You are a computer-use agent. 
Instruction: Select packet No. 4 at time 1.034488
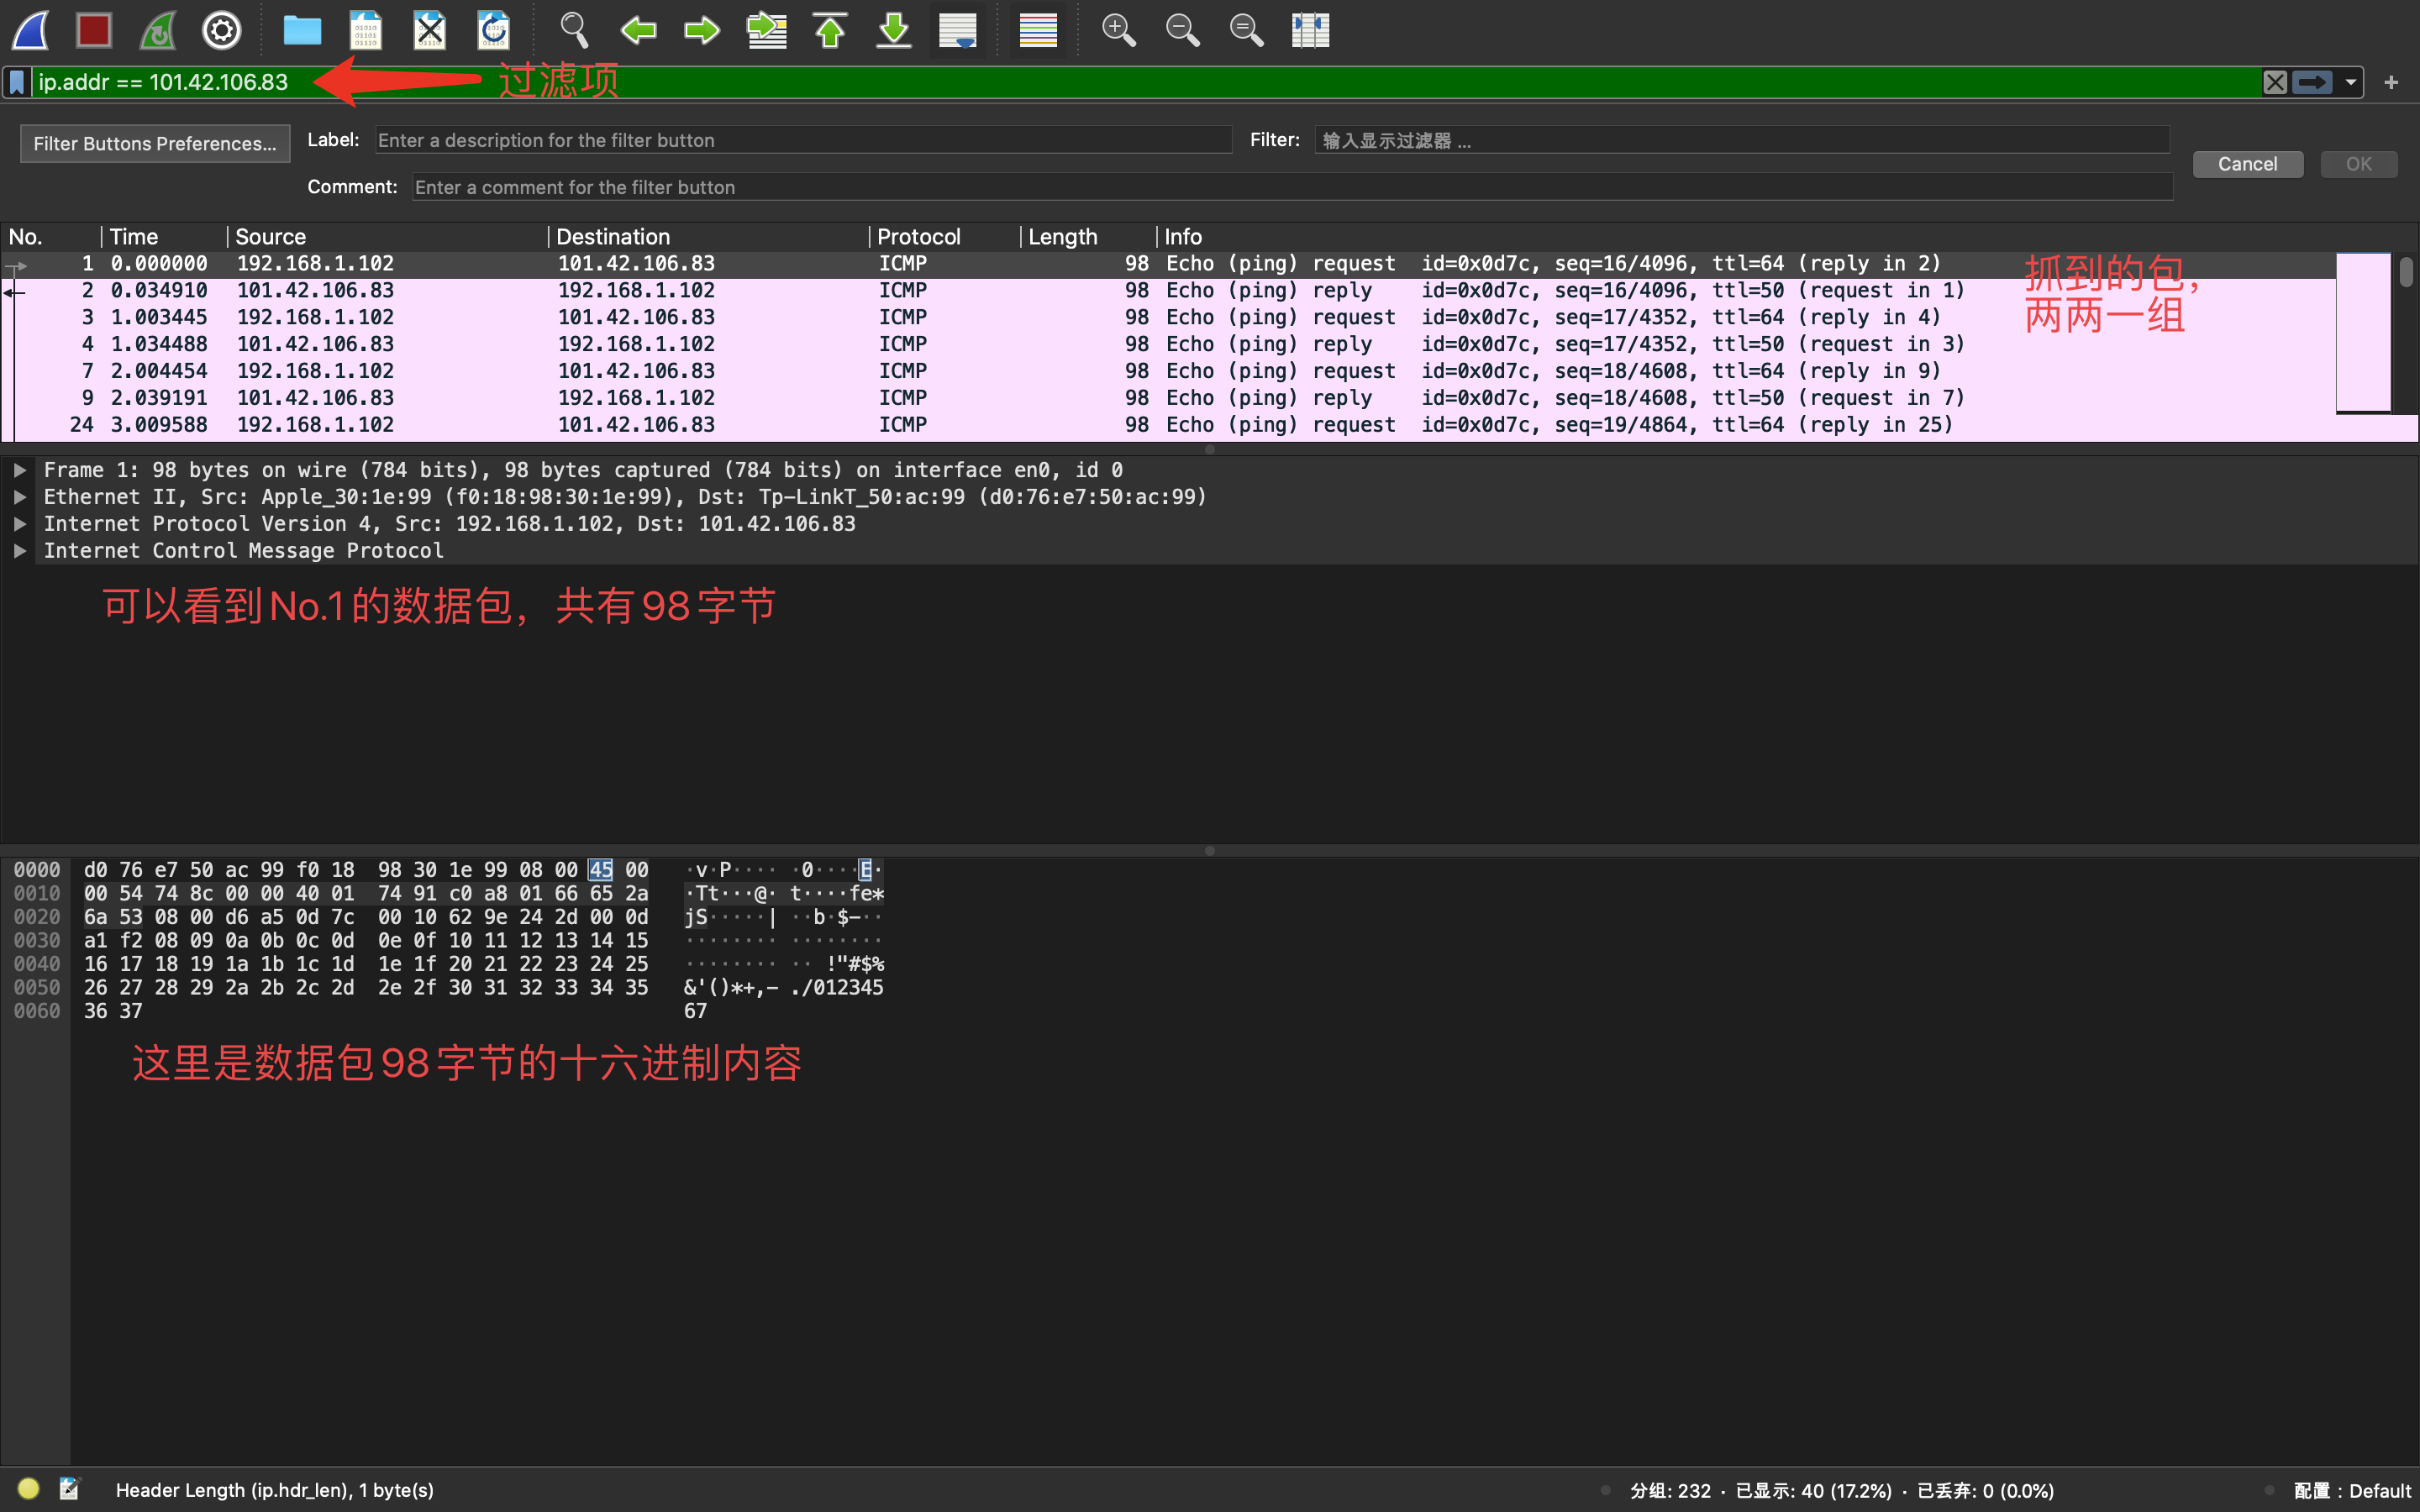pyautogui.click(x=1168, y=345)
